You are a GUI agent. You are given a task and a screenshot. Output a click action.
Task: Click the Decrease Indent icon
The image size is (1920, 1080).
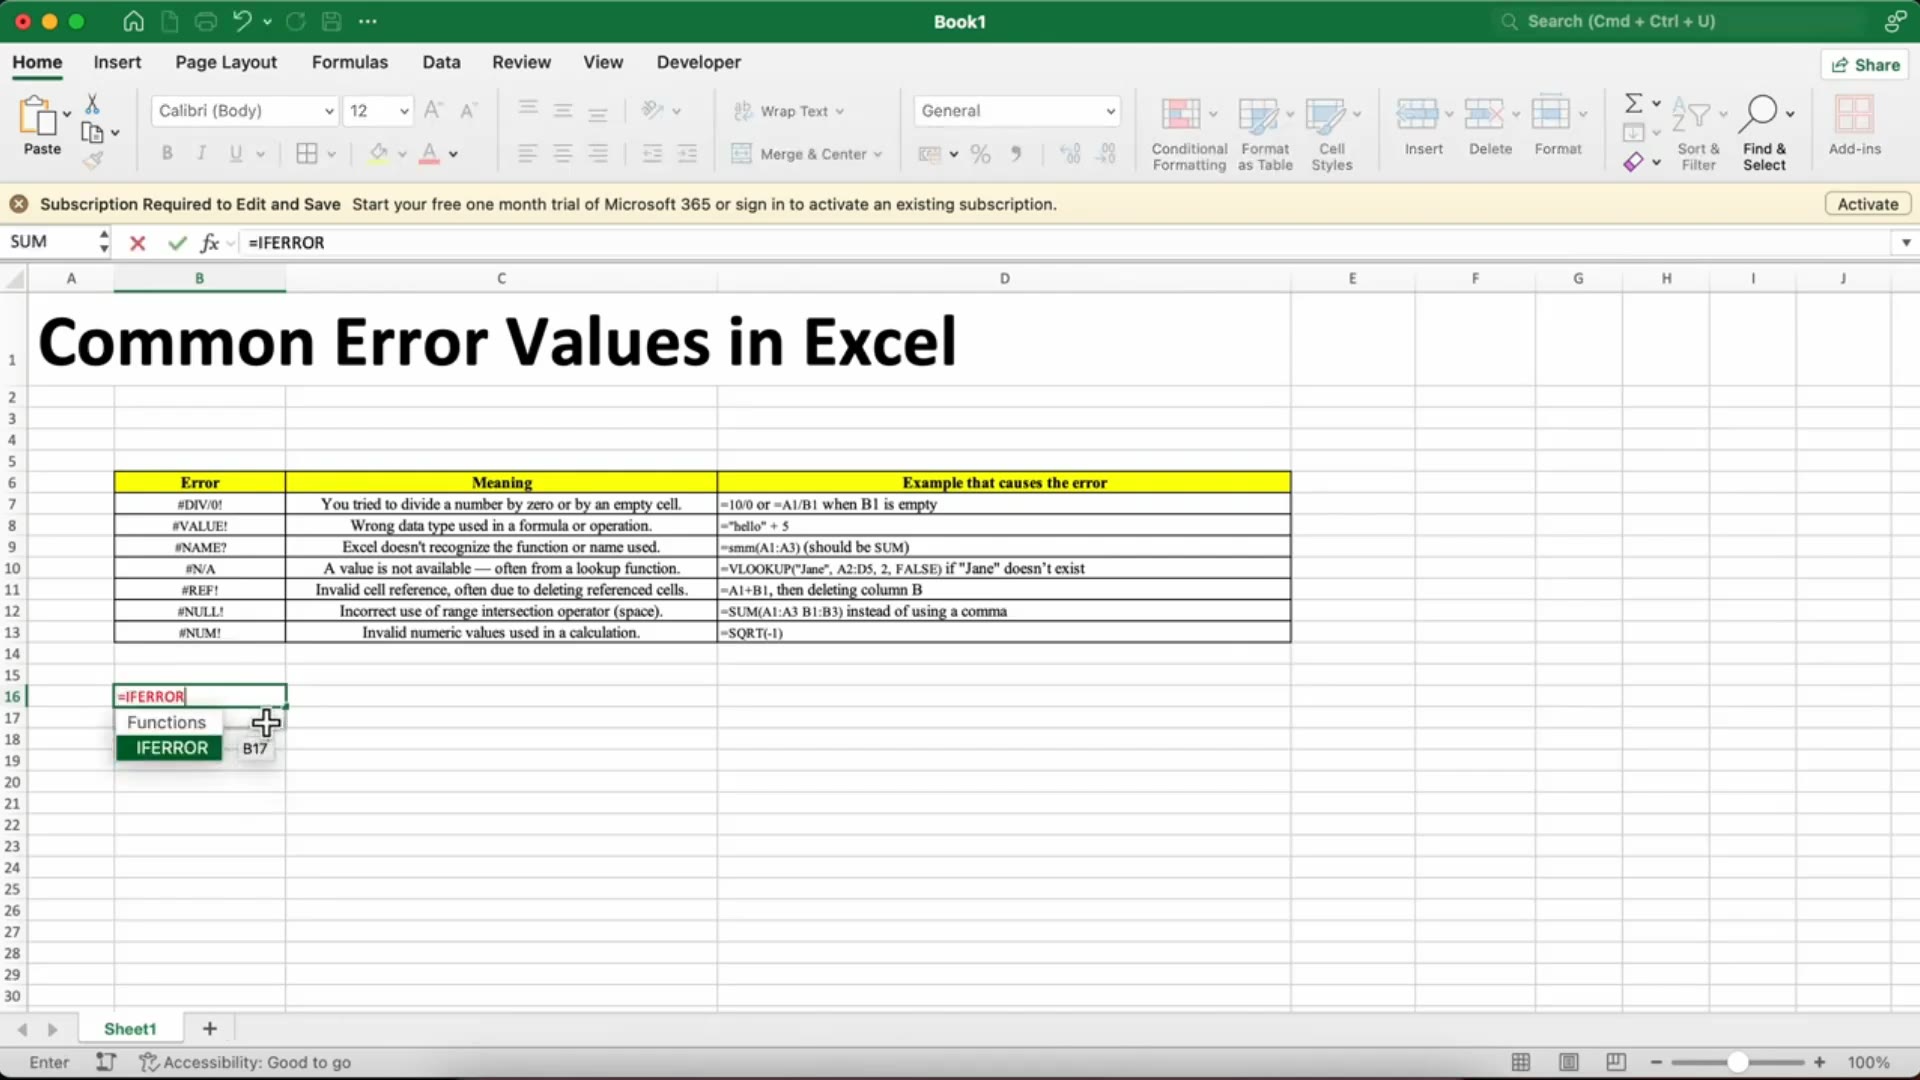(652, 154)
